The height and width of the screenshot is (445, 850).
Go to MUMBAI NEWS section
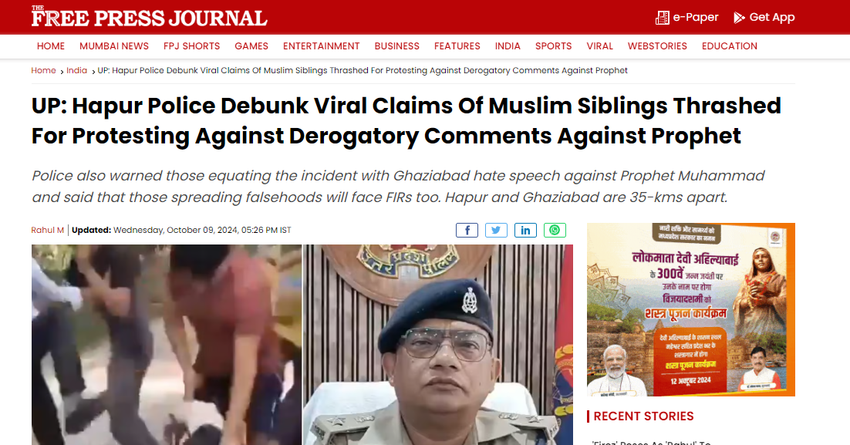[114, 46]
